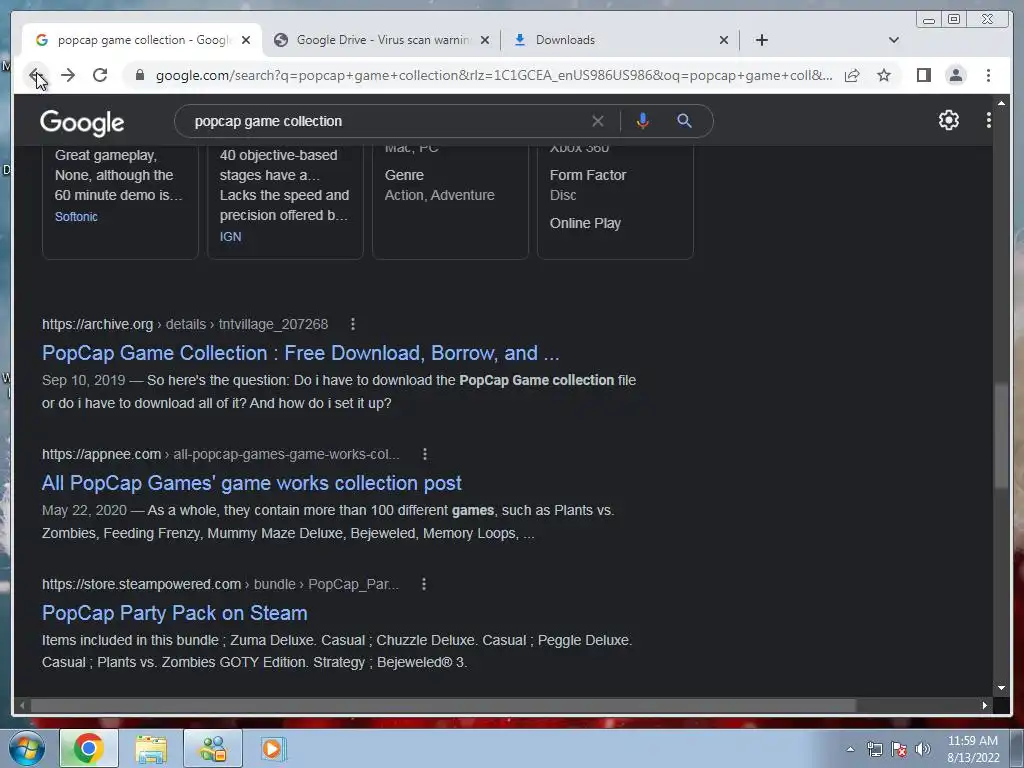Open Windows Explorer from the taskbar
The image size is (1024, 768).
[151, 748]
